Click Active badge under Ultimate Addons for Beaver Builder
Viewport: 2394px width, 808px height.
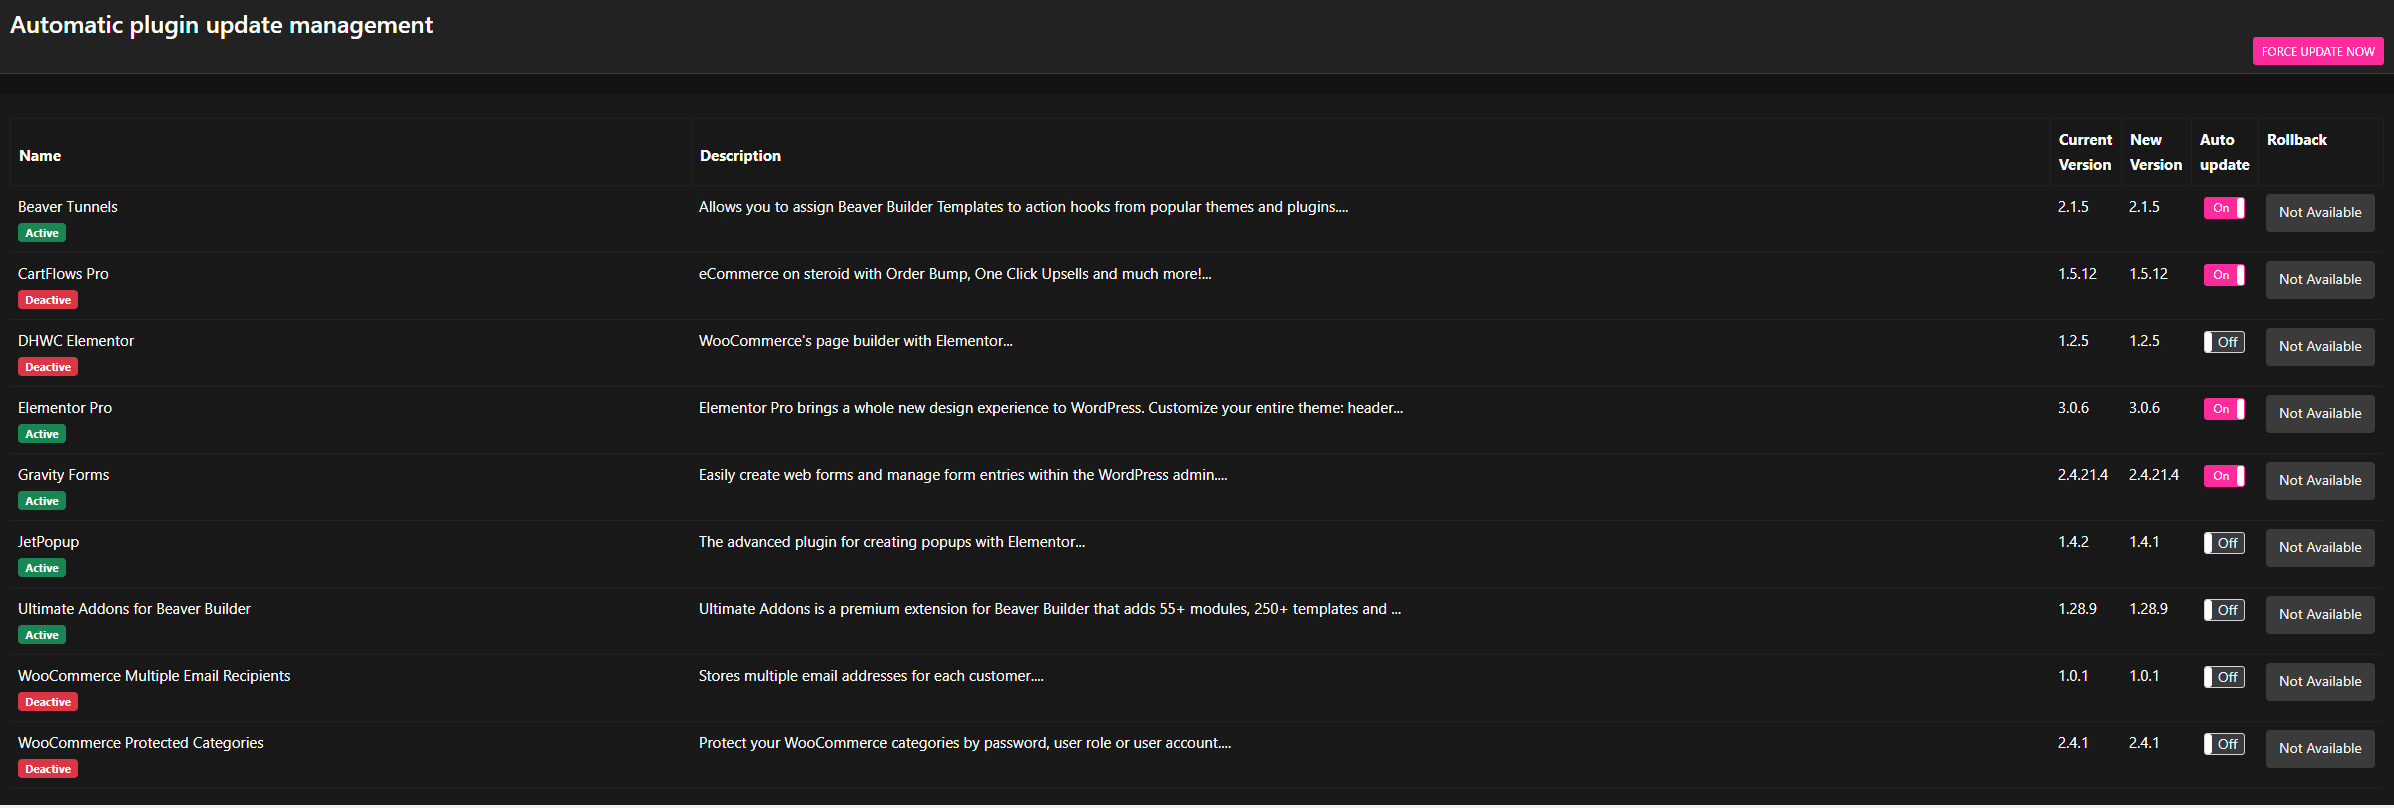(42, 635)
